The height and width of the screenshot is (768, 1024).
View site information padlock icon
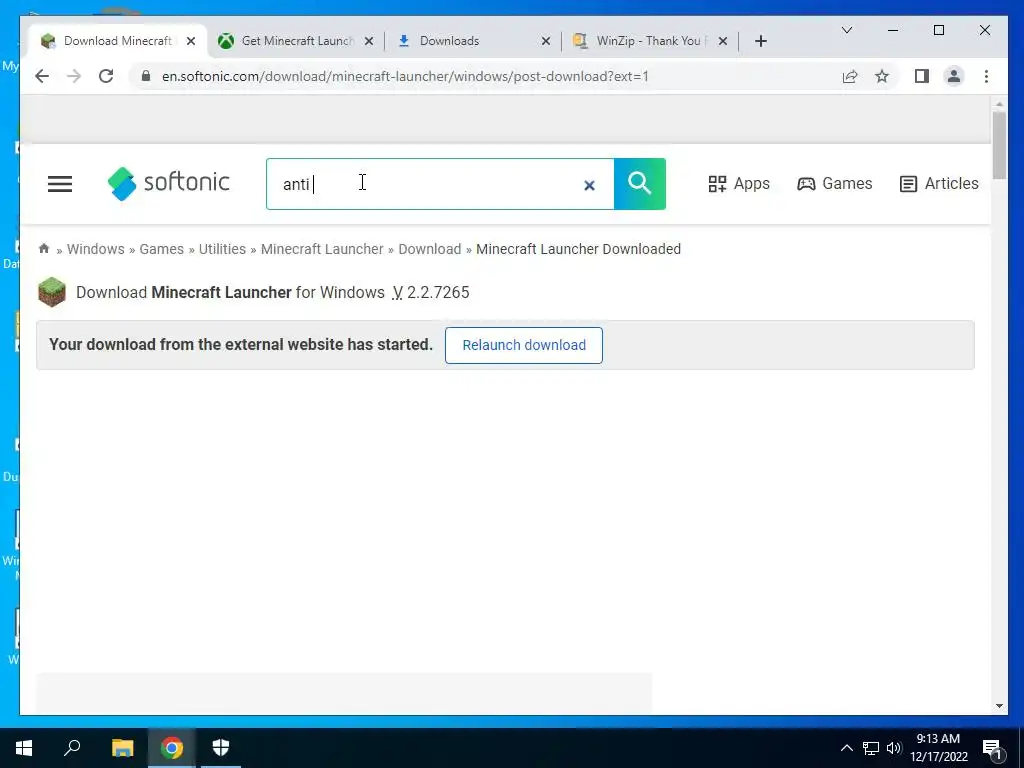[146, 76]
